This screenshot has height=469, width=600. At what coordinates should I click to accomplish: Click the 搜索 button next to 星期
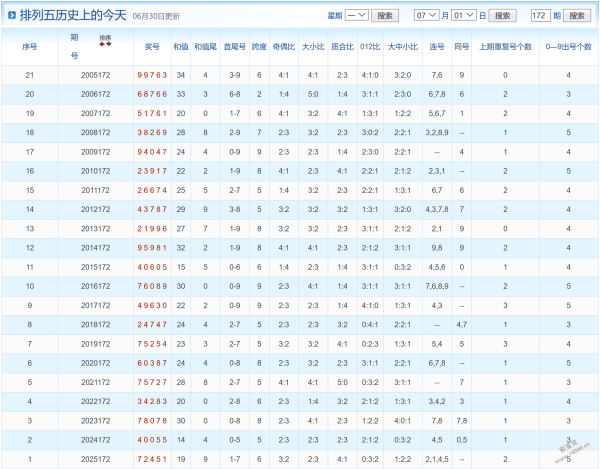click(x=385, y=16)
